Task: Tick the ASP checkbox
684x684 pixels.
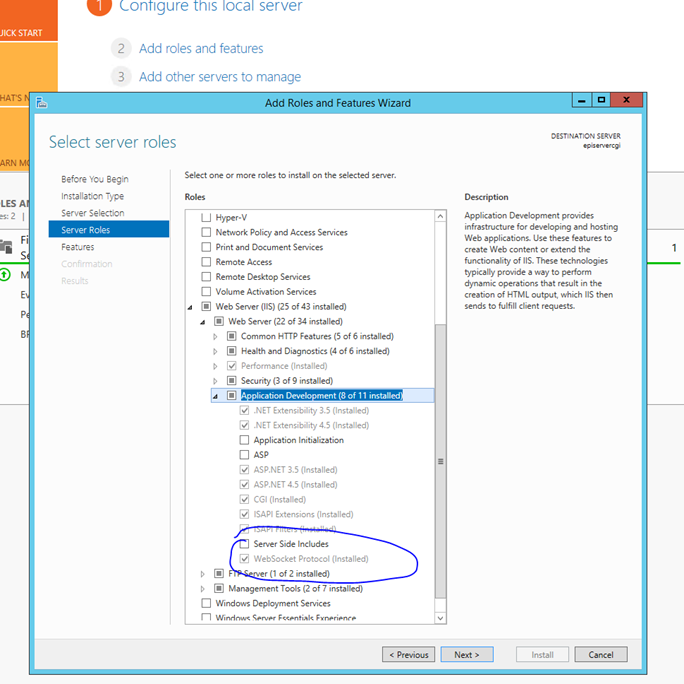Action: [x=245, y=455]
